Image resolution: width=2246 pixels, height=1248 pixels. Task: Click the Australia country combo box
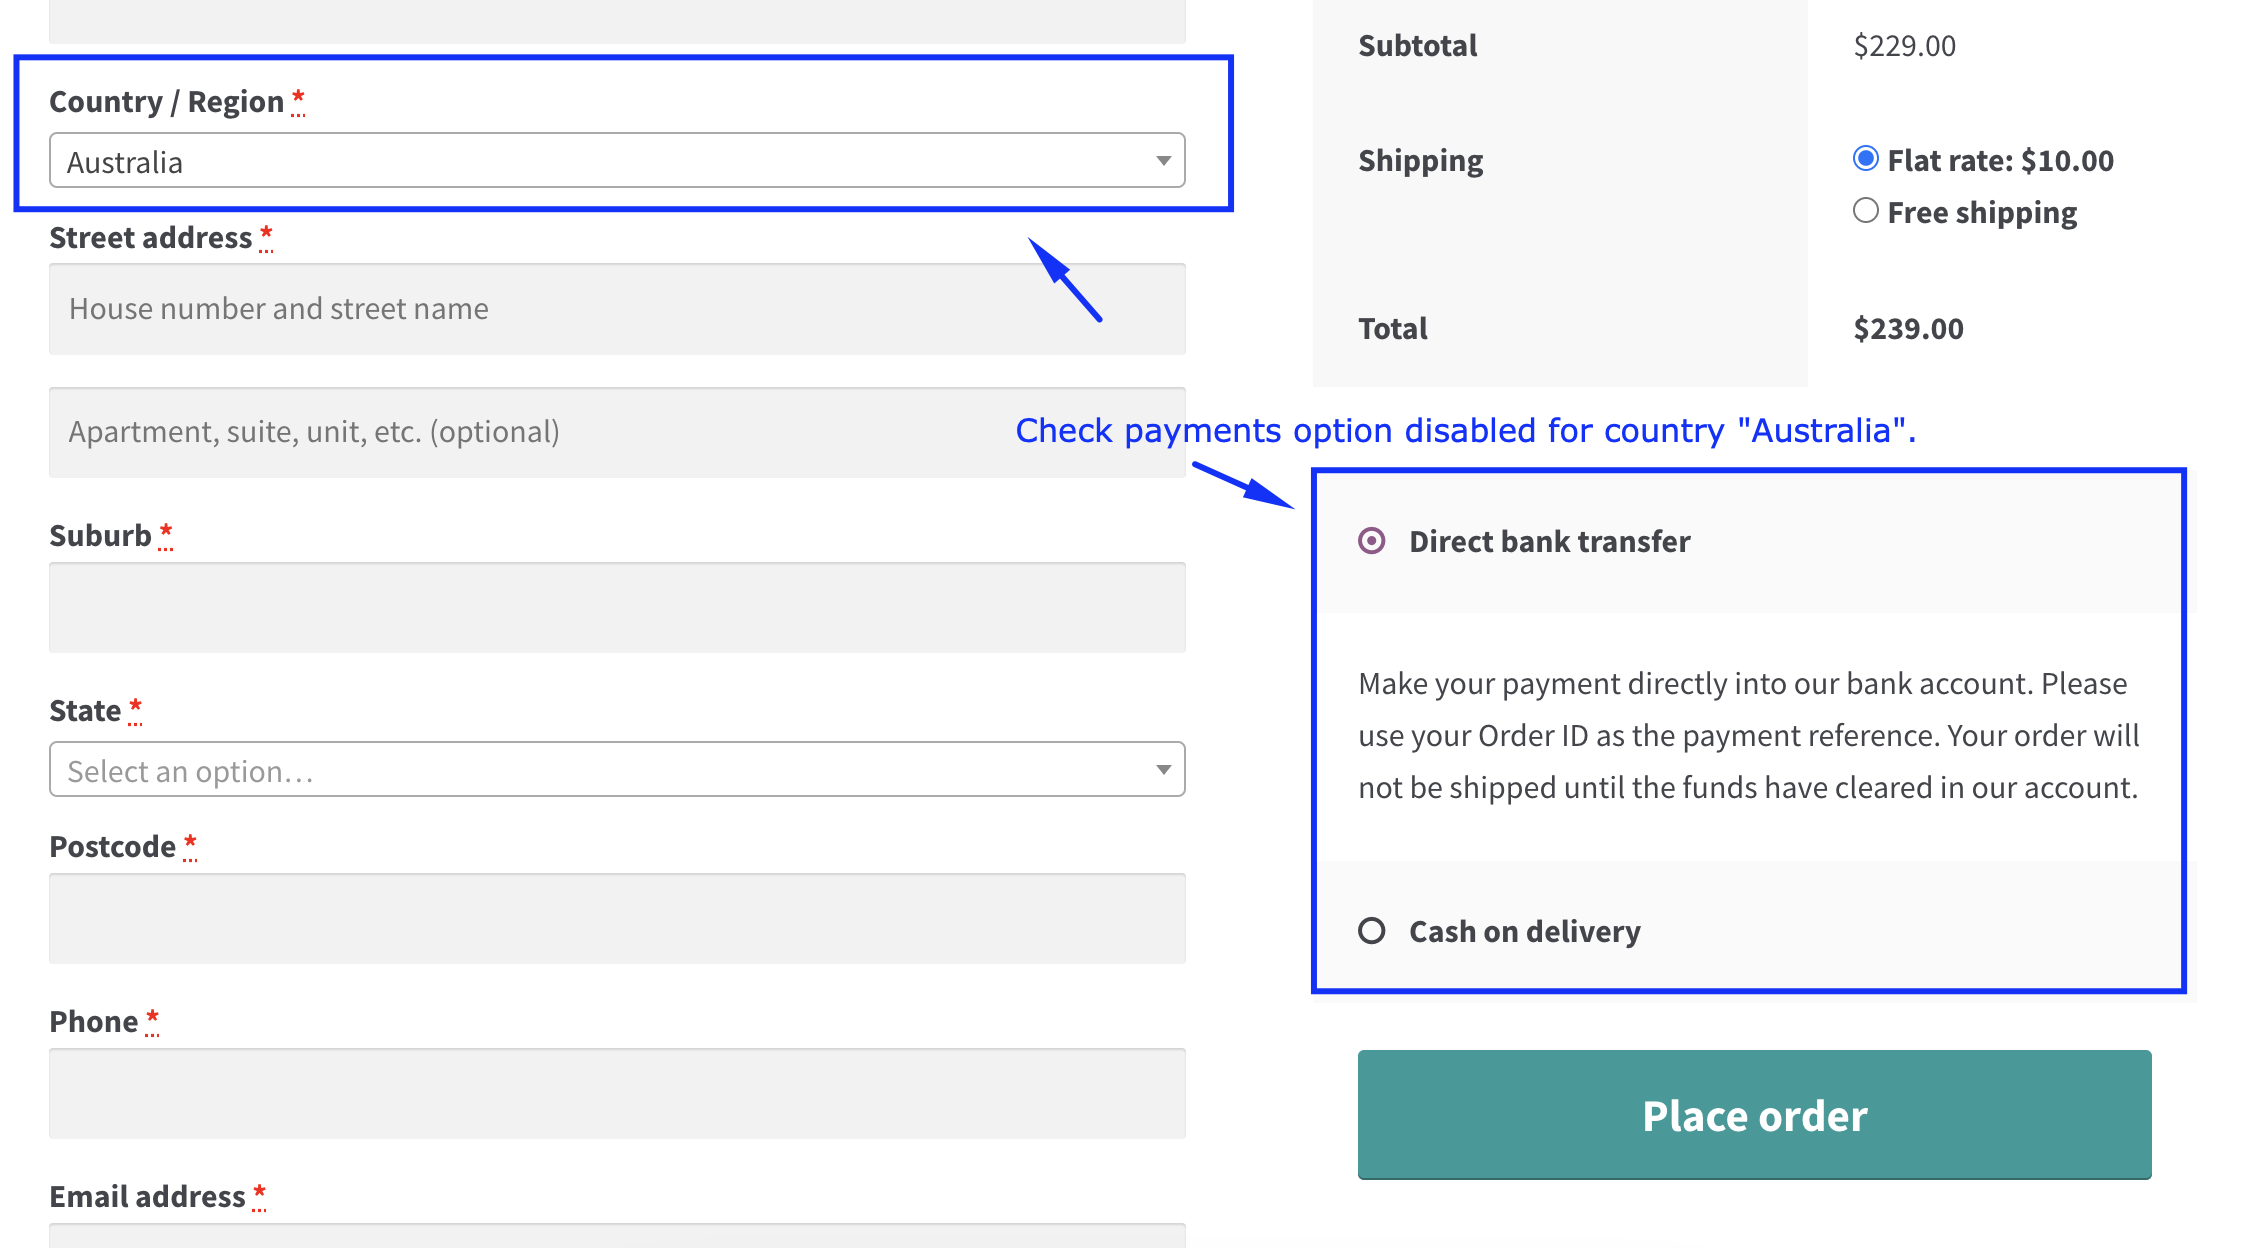(x=617, y=160)
